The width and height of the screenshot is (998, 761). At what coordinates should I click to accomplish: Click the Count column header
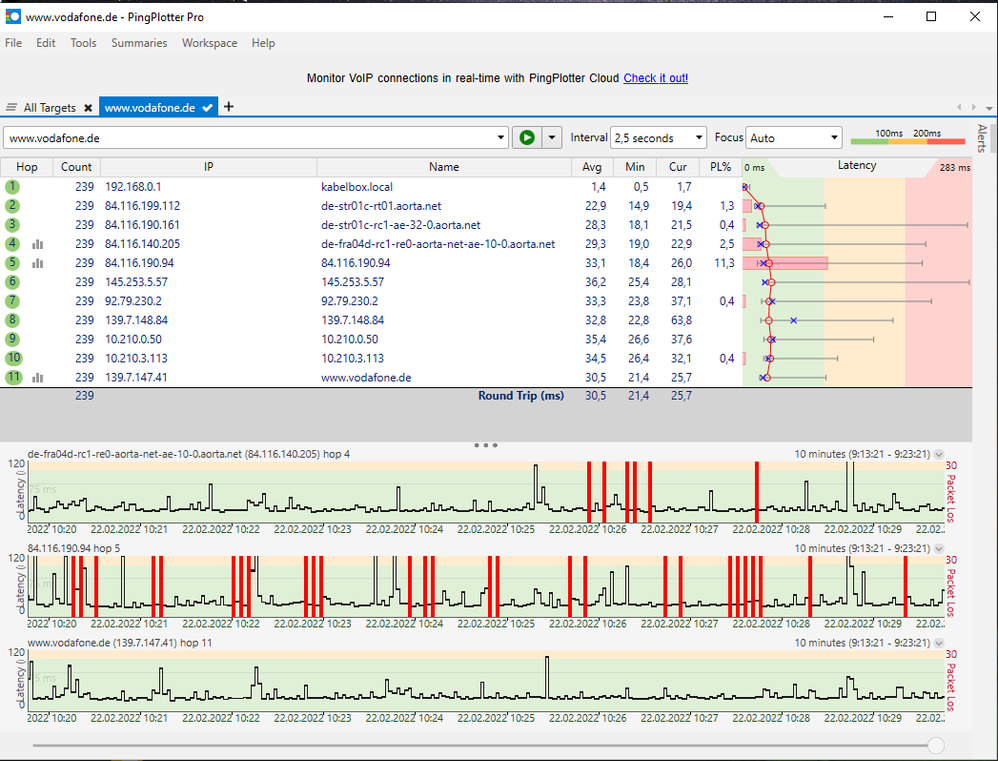[76, 167]
